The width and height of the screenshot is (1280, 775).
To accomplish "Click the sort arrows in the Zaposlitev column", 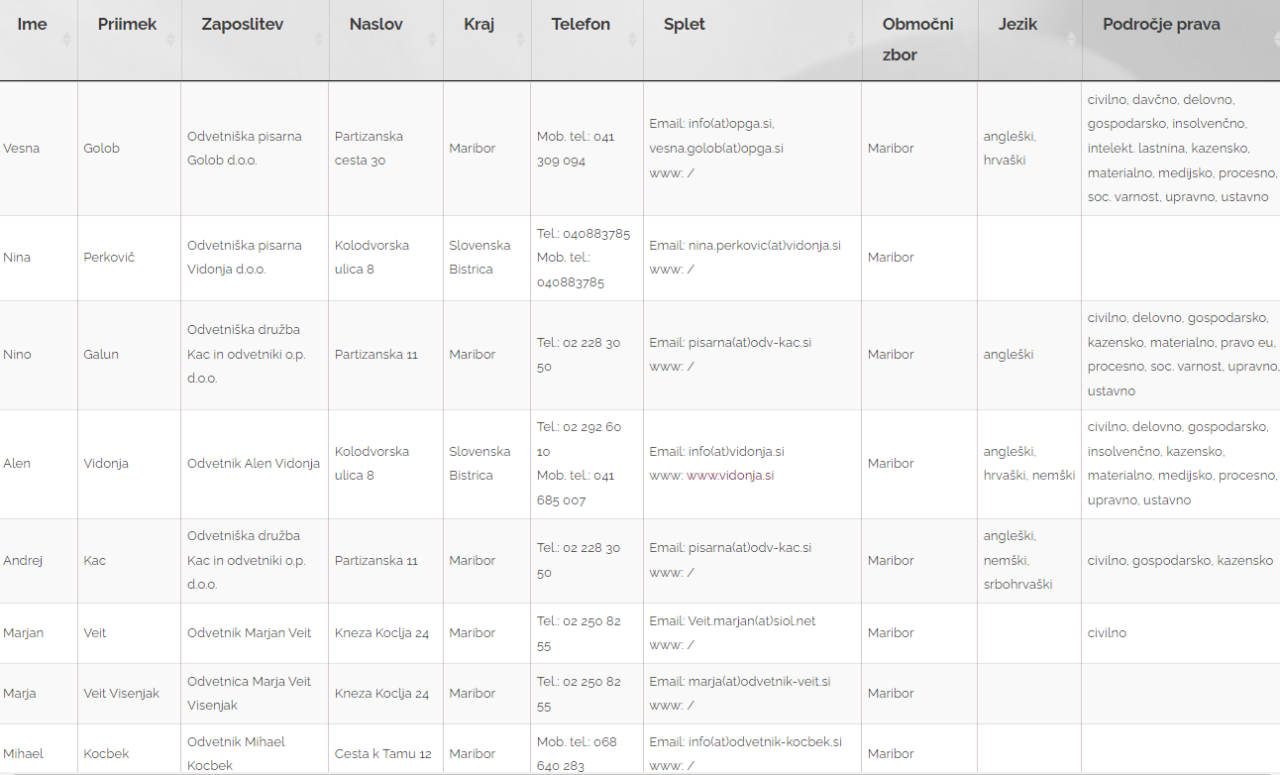I will click(x=318, y=39).
